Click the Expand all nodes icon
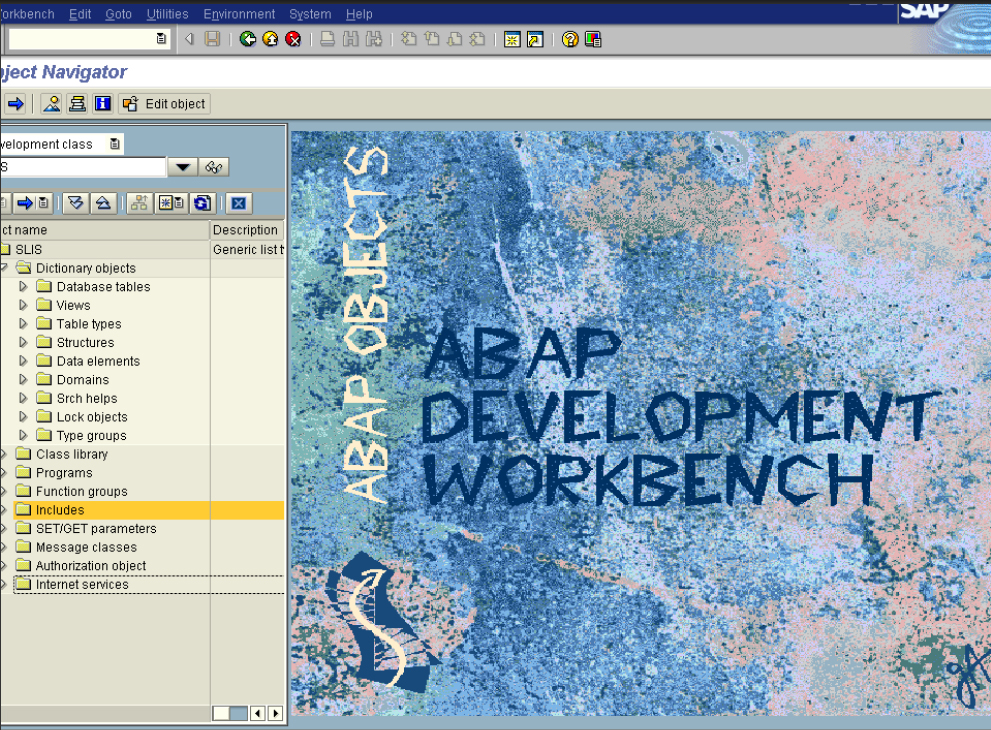991x730 pixels. point(76,203)
